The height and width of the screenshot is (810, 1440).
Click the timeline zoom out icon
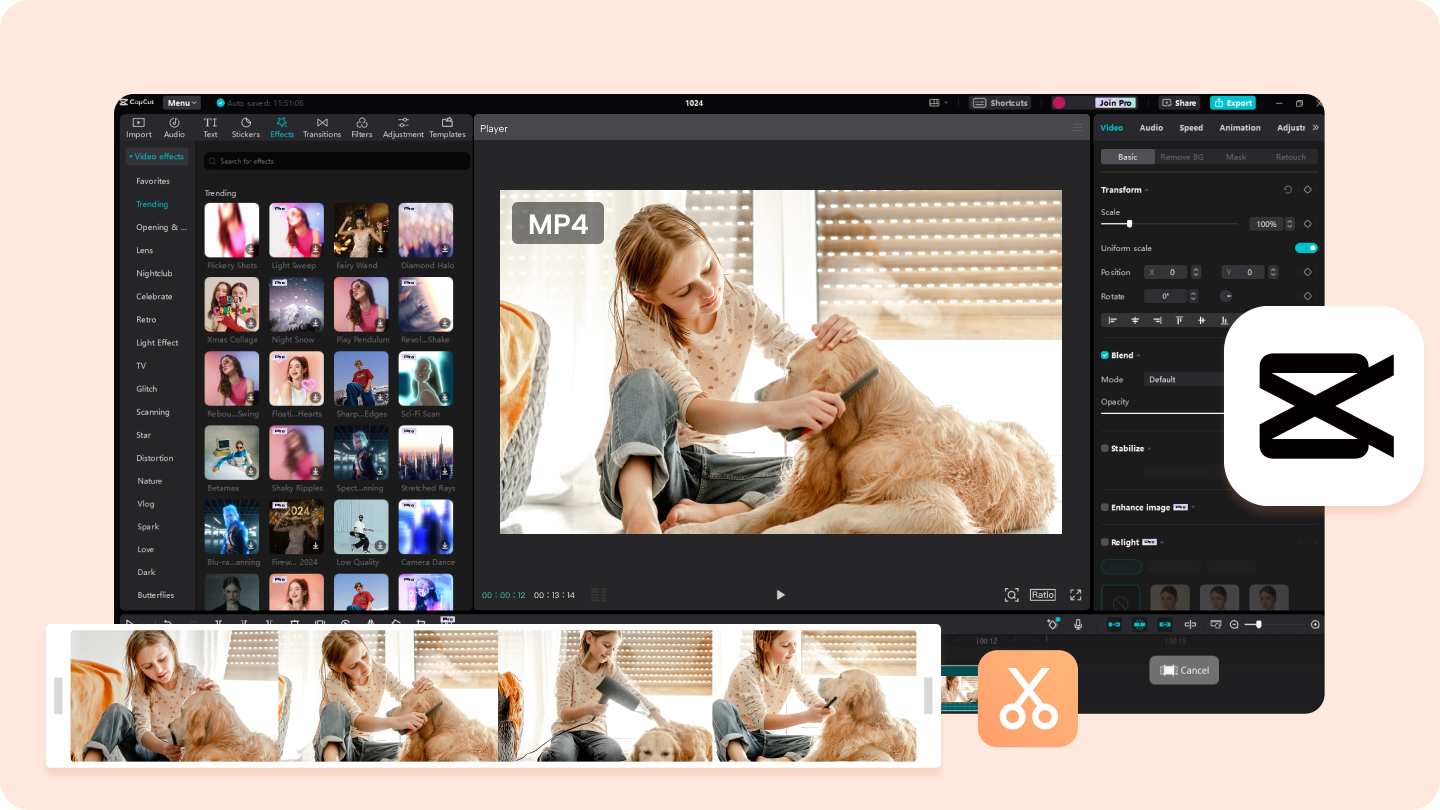click(x=1234, y=624)
